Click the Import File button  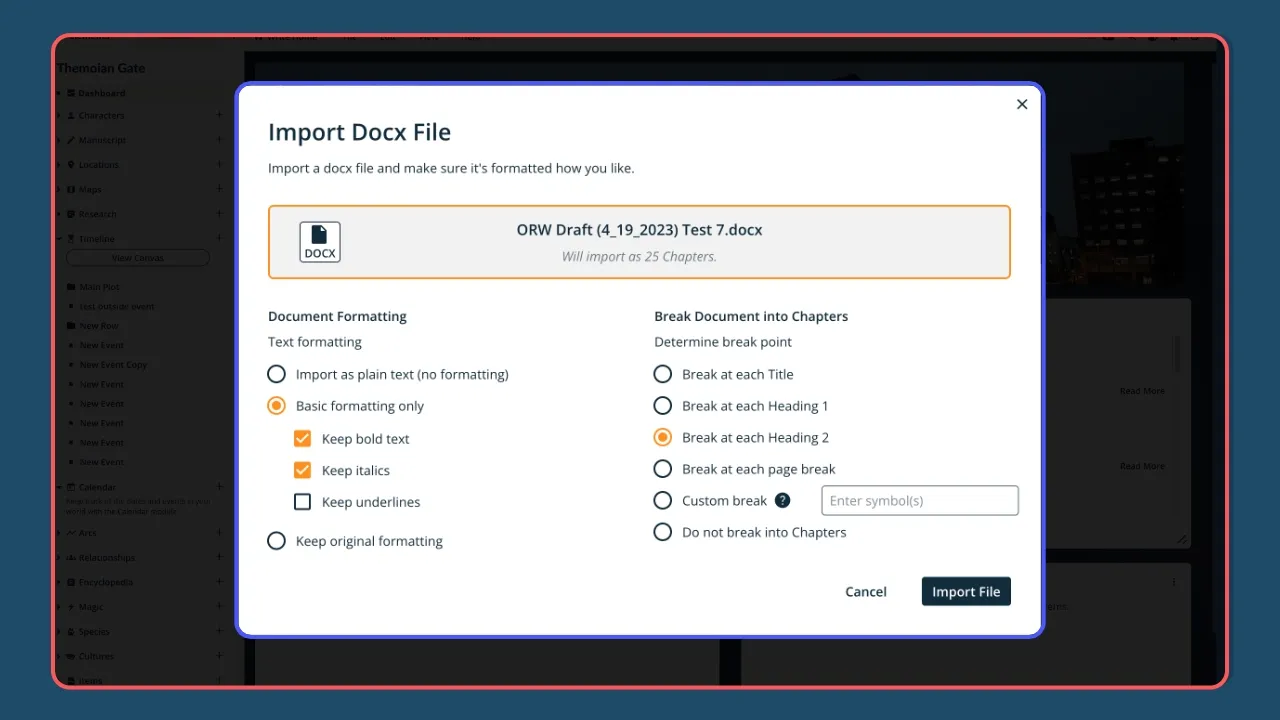[965, 591]
